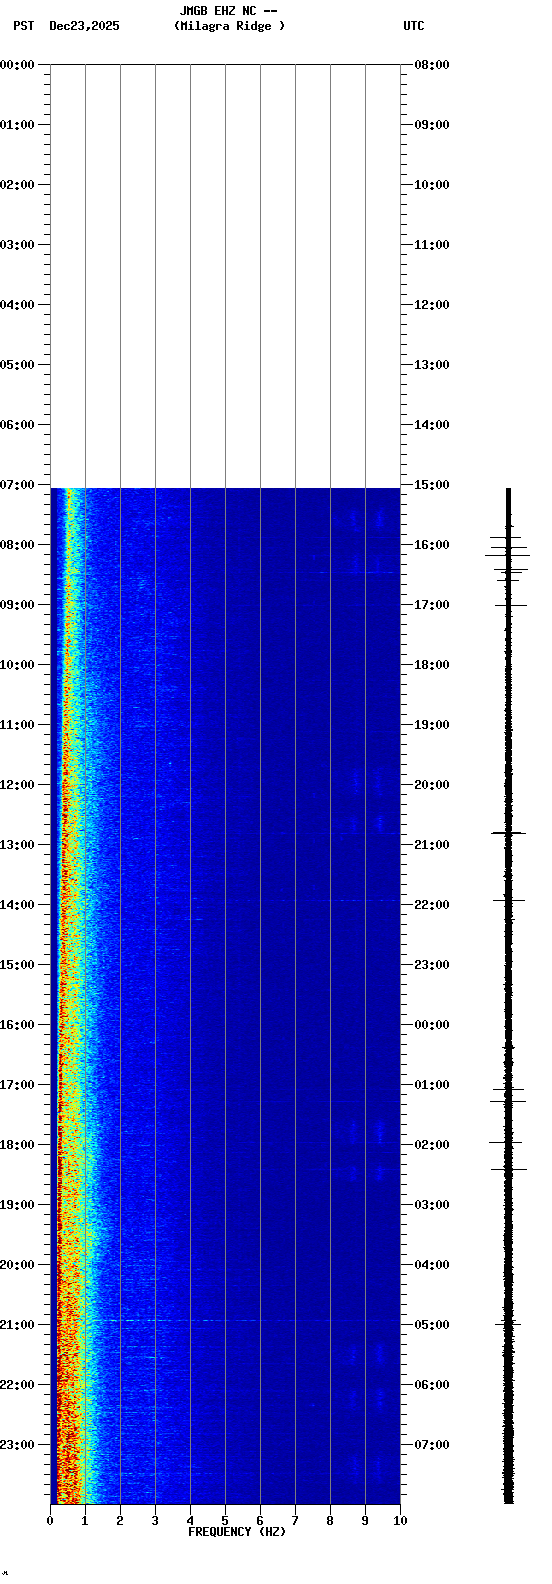The width and height of the screenshot is (552, 1584).
Task: Click the frequency axis tick '10'
Action: pos(400,1521)
